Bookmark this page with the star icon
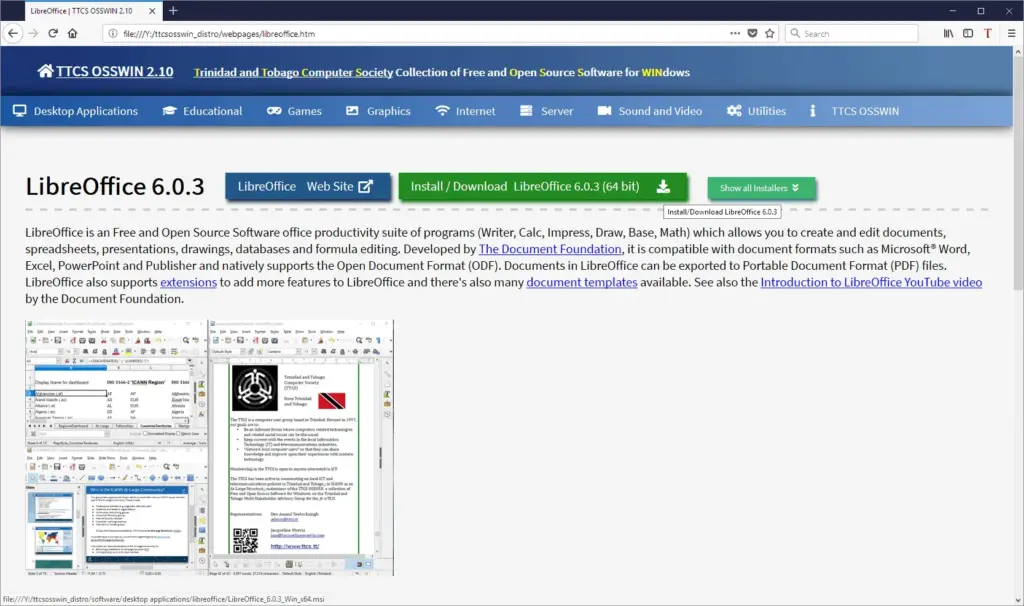 coord(768,33)
